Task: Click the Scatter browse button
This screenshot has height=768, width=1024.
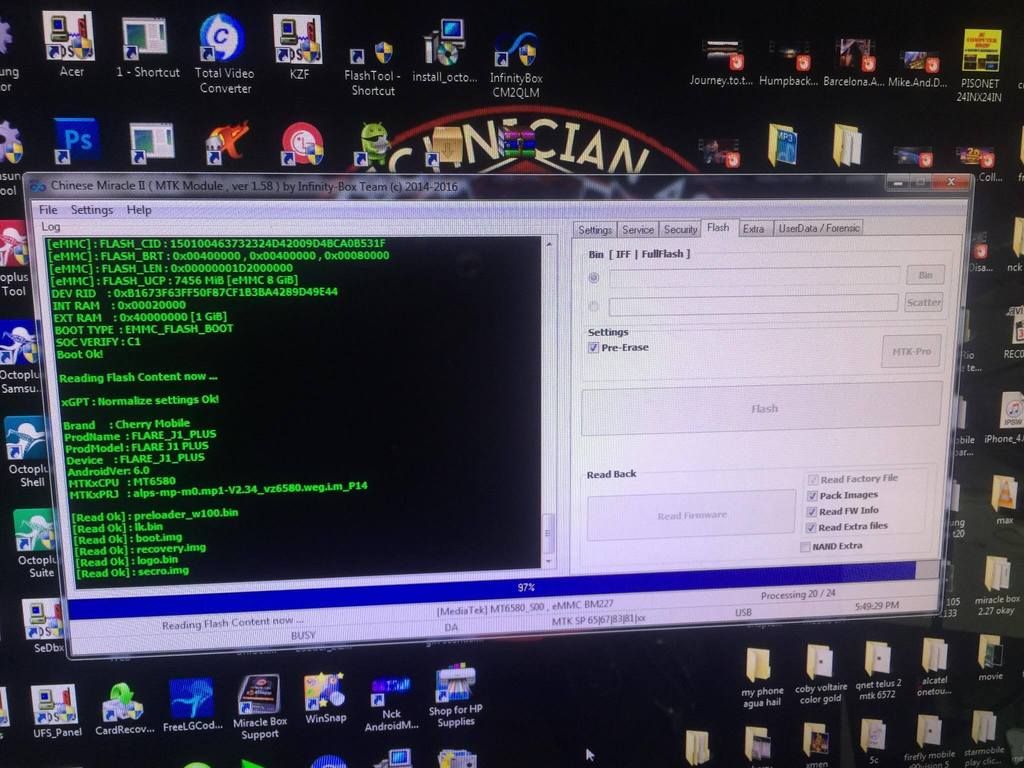Action: pyautogui.click(x=923, y=302)
